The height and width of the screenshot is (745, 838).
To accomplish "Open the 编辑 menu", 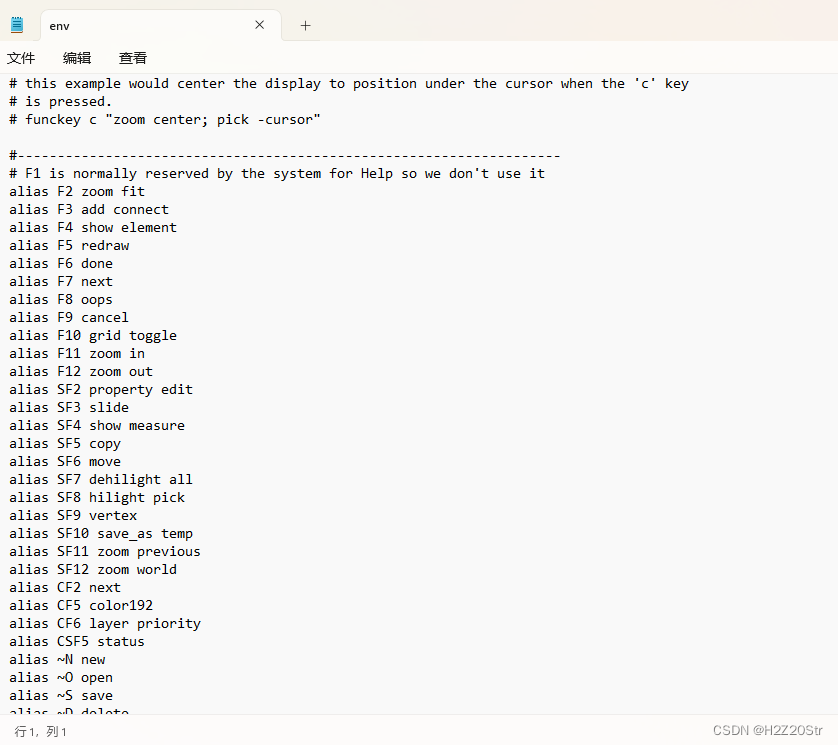I will point(77,58).
